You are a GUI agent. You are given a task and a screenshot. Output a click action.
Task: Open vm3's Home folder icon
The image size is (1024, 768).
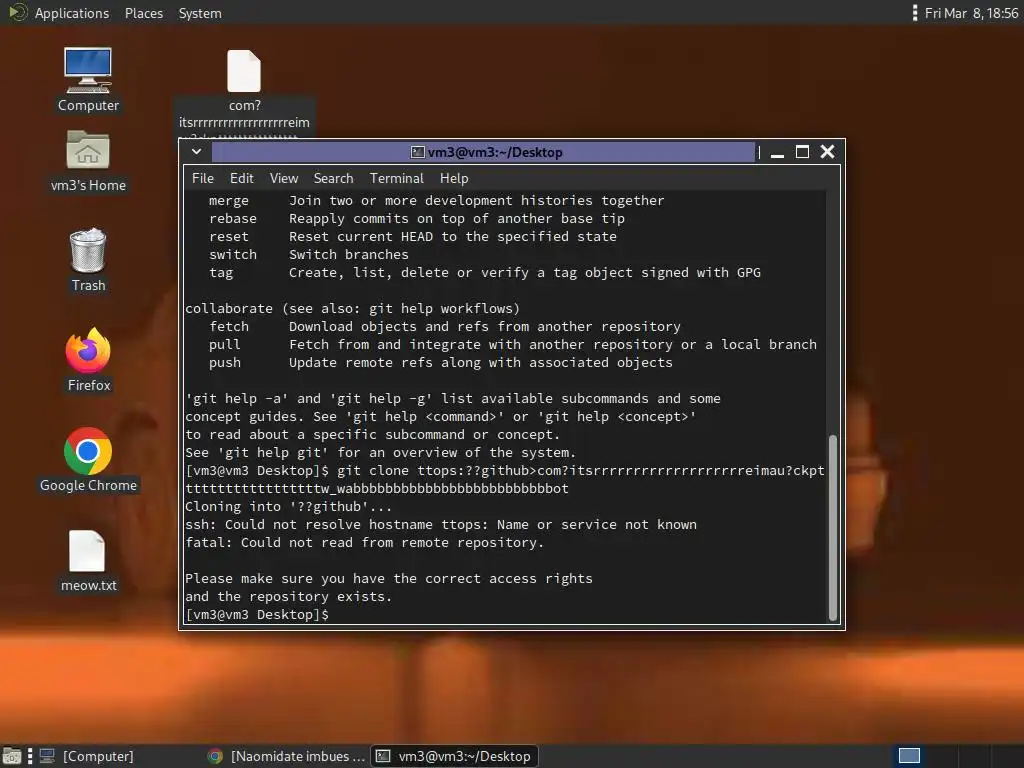tap(88, 161)
